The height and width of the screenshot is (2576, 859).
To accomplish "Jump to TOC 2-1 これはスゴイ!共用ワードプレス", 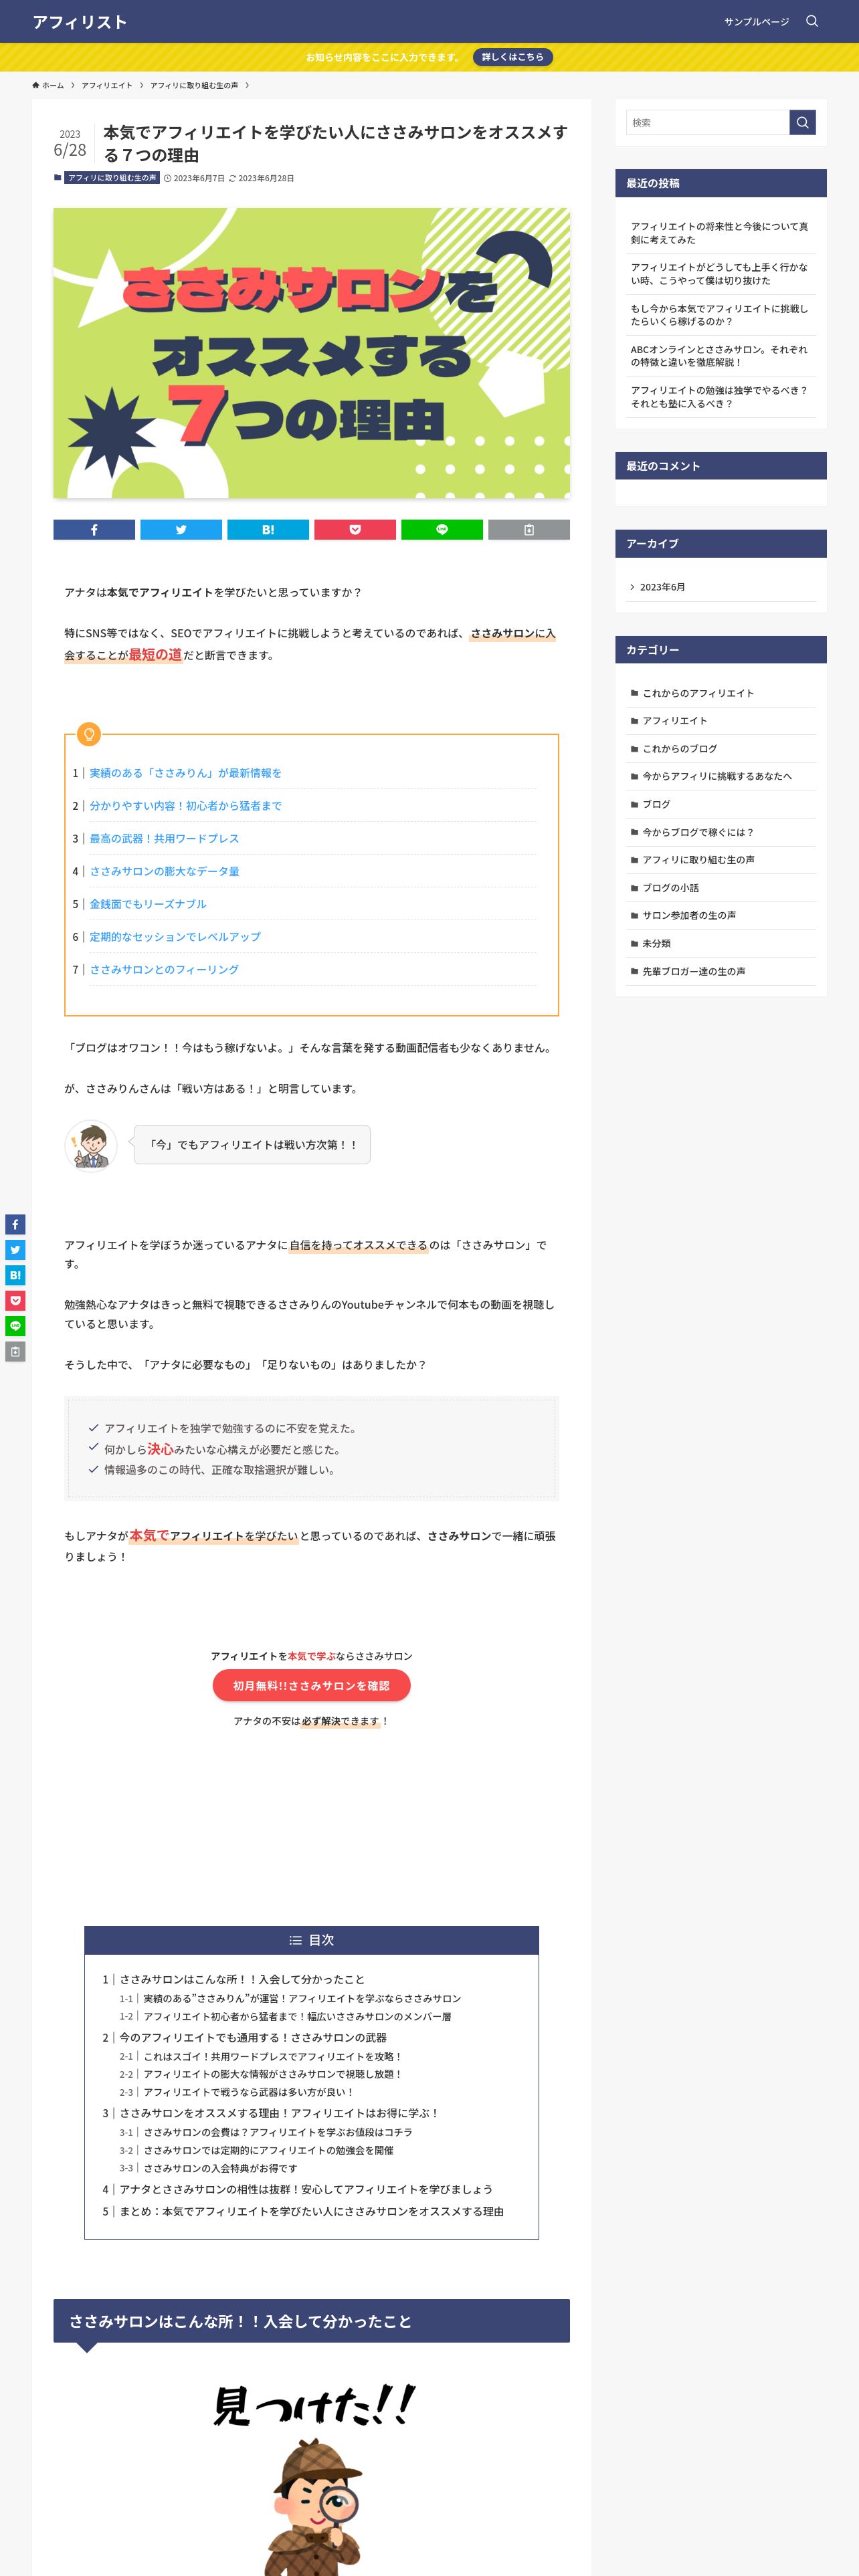I will pyautogui.click(x=273, y=2057).
